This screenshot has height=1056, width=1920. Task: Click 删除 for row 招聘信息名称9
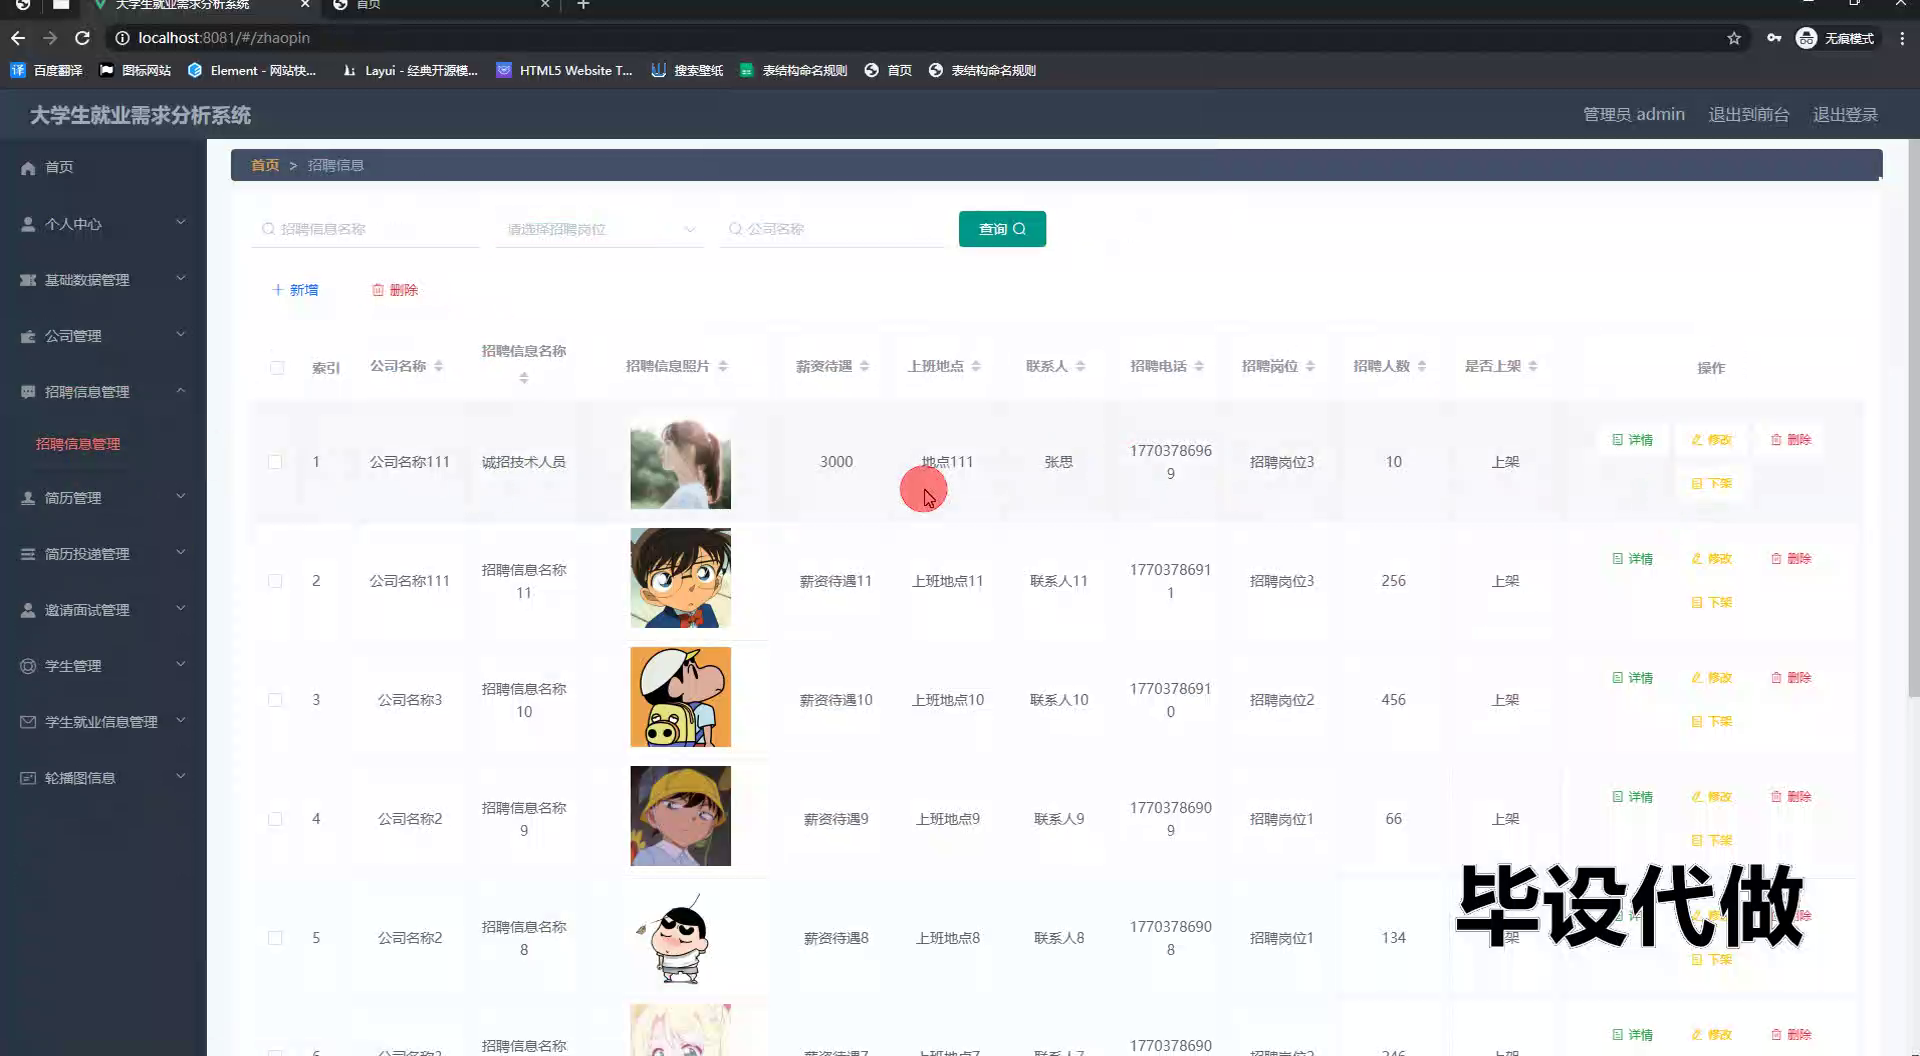pos(1790,797)
